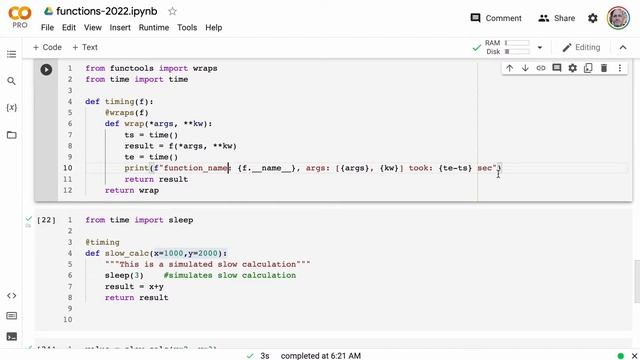The width and height of the screenshot is (640, 360).
Task: Click the 'sleep(3)' code line
Action: tap(124, 275)
